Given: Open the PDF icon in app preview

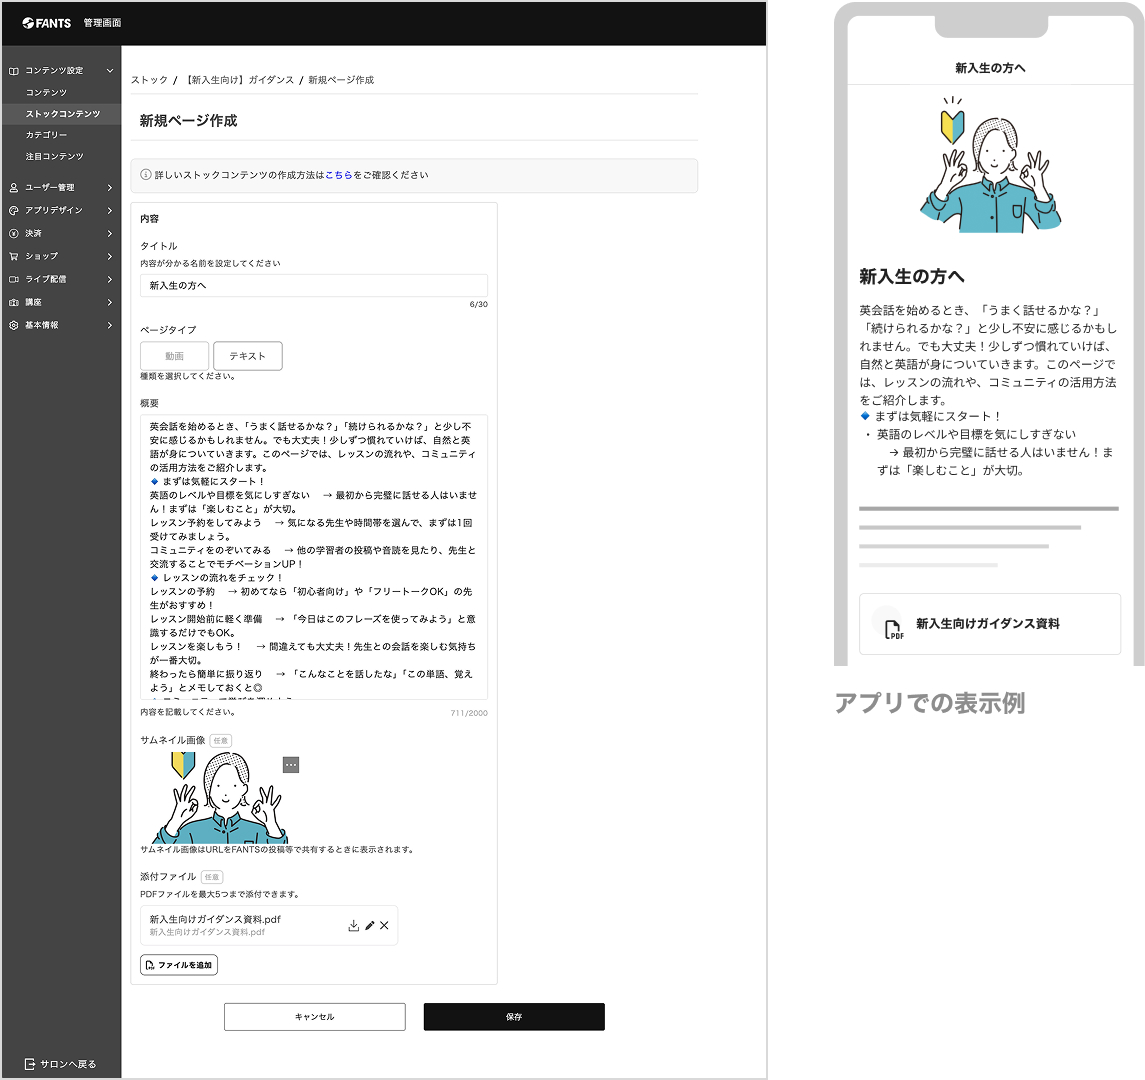Looking at the screenshot, I should [x=893, y=629].
